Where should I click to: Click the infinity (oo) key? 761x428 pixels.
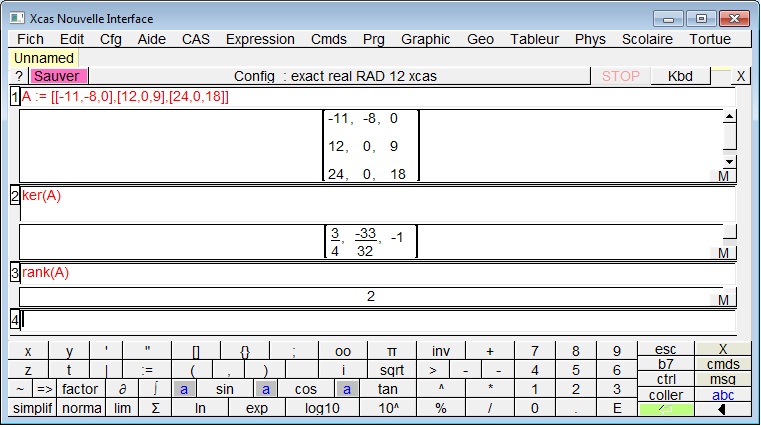(x=343, y=351)
